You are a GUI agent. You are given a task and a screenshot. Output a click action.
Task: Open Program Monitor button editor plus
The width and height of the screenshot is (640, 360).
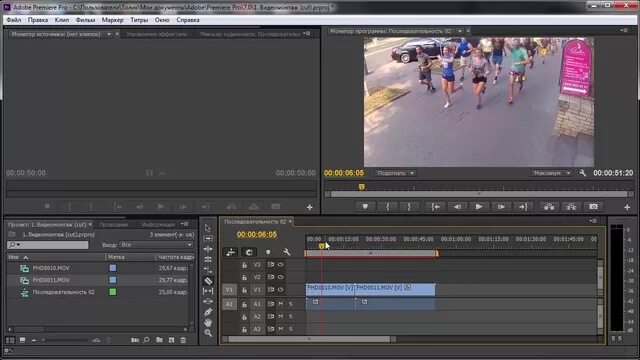(627, 207)
